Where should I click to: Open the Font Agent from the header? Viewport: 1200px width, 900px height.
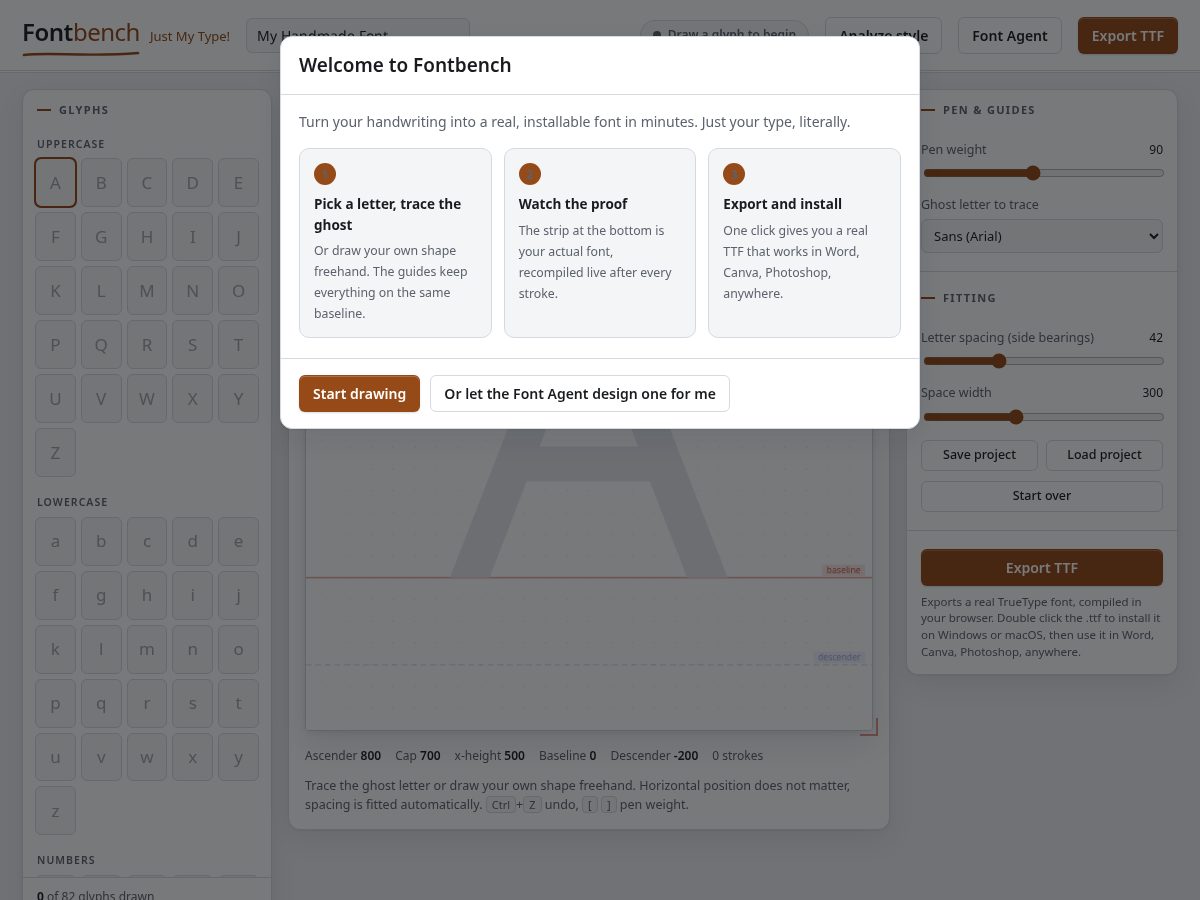tap(1010, 36)
